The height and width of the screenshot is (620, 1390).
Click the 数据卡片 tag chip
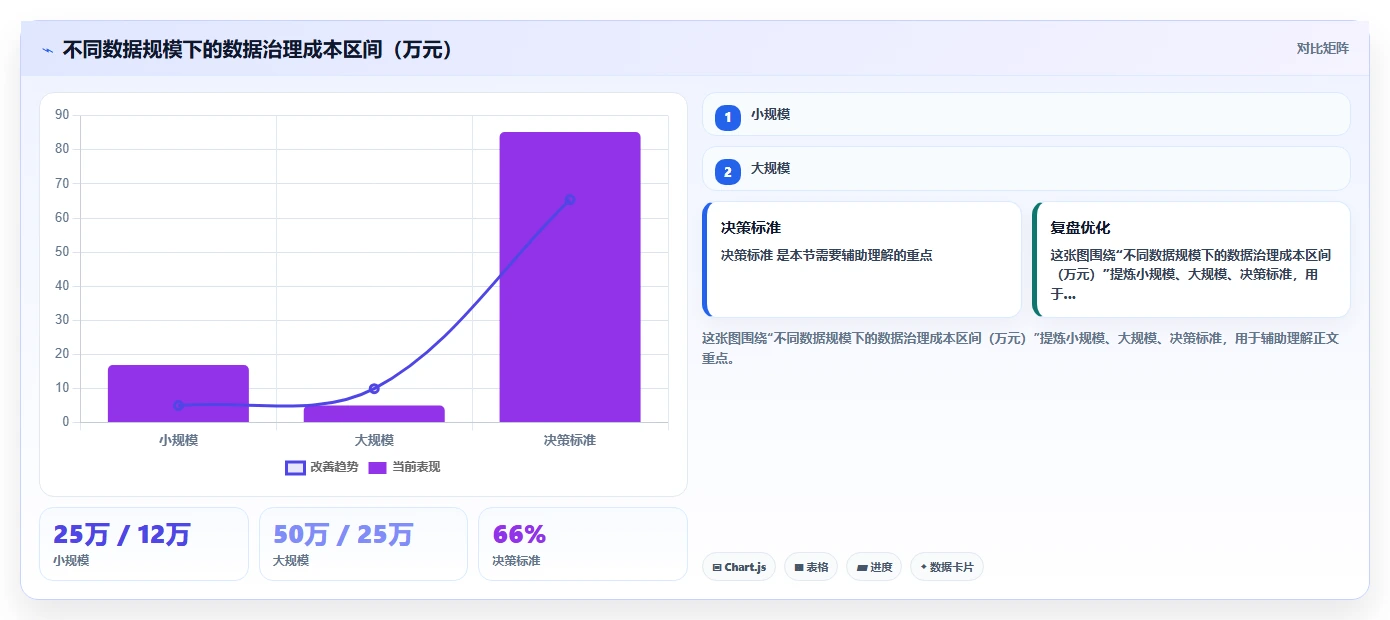[x=947, y=567]
